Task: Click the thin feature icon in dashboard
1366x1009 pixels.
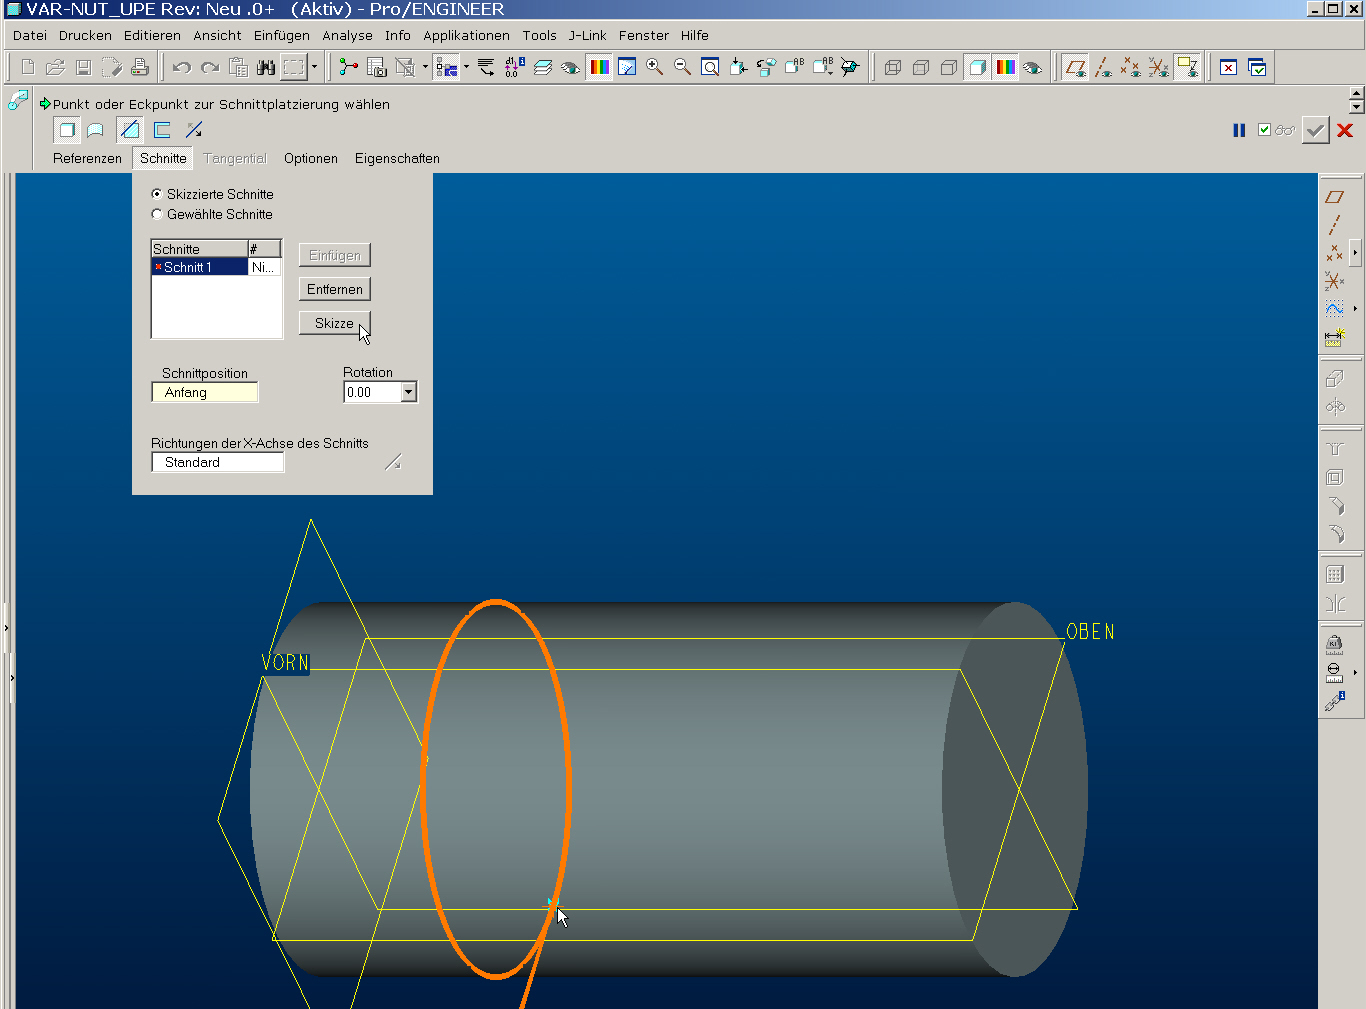Action: [162, 130]
